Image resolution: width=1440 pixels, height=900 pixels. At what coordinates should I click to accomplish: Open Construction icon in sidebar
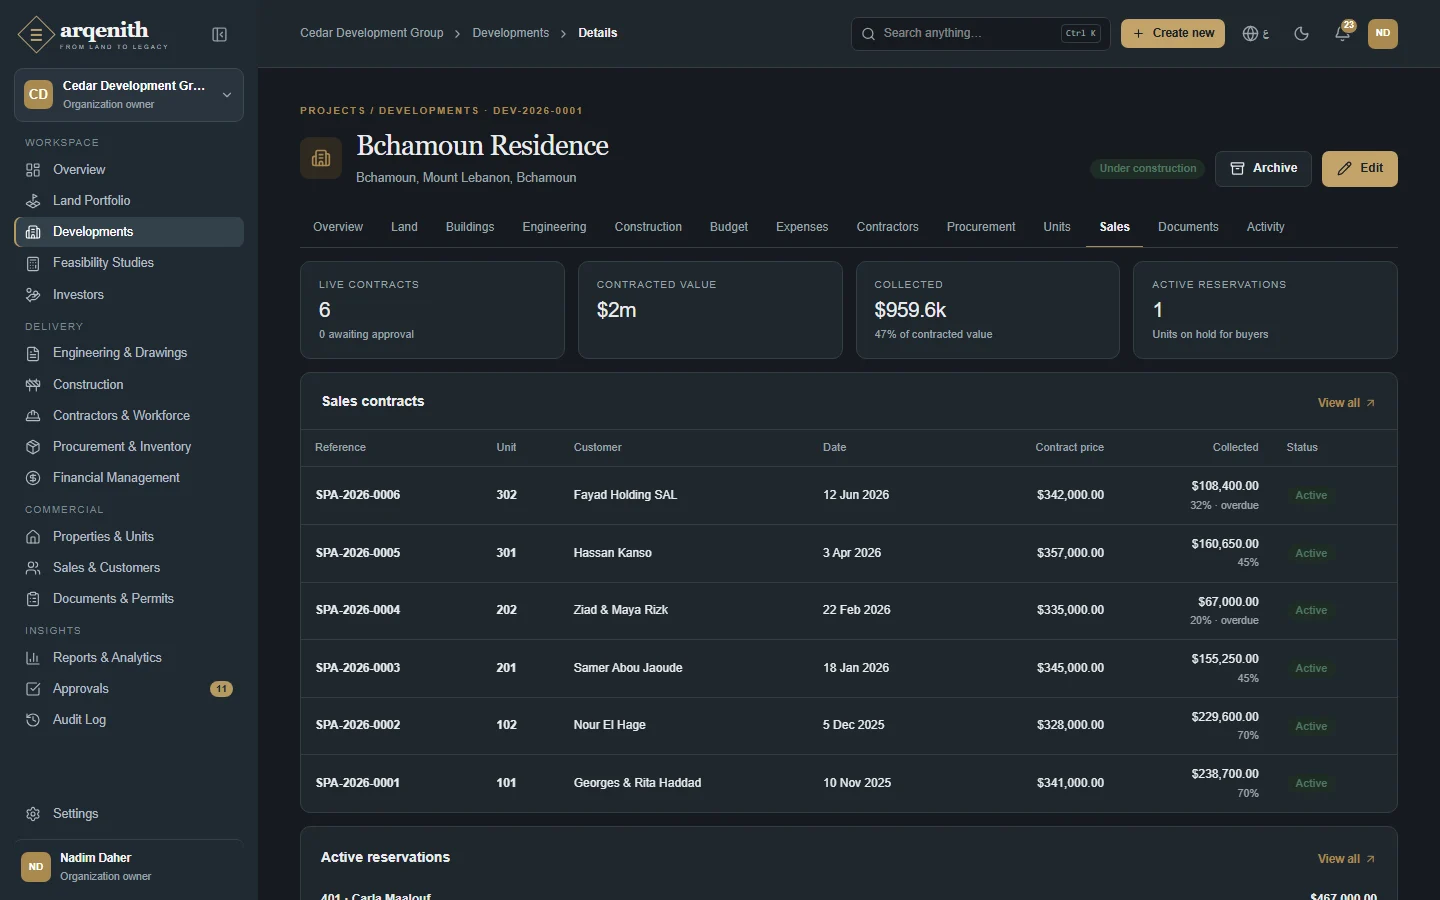point(33,385)
